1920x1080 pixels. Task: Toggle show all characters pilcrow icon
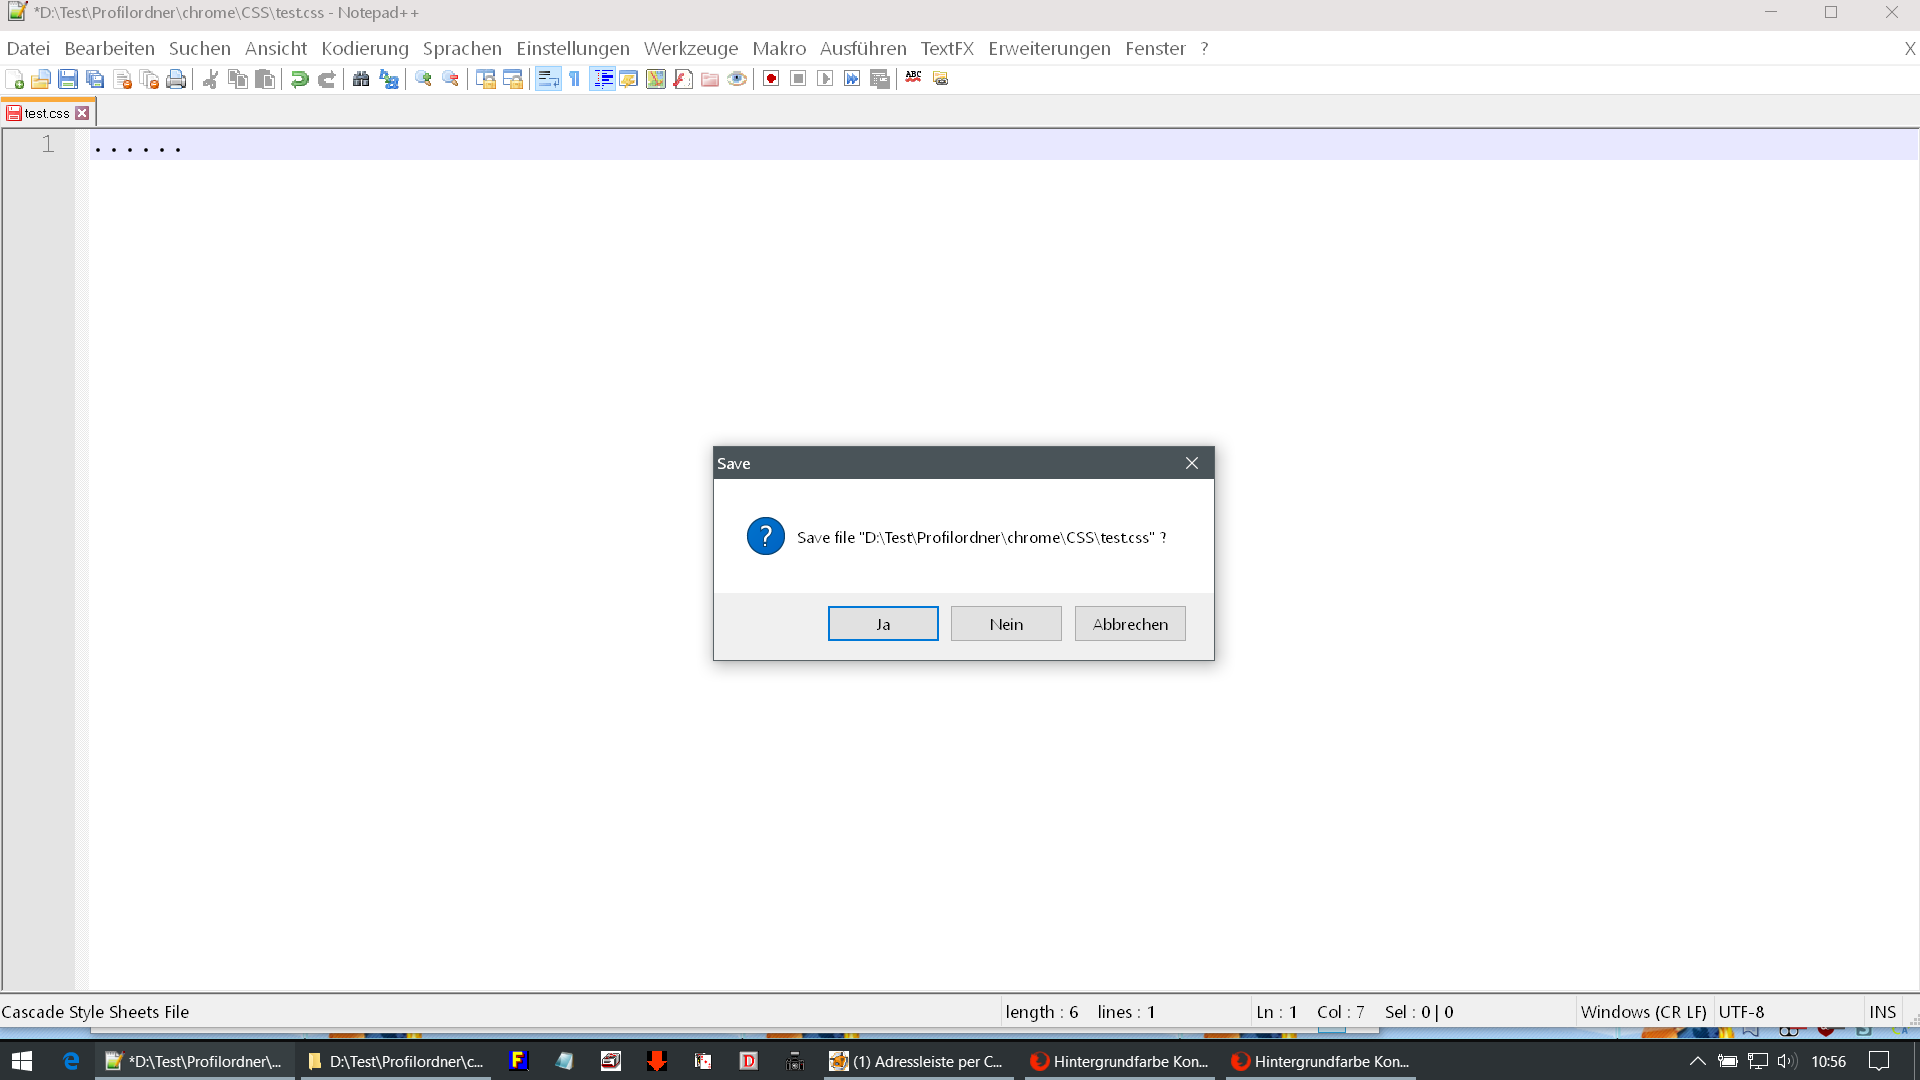coord(575,79)
